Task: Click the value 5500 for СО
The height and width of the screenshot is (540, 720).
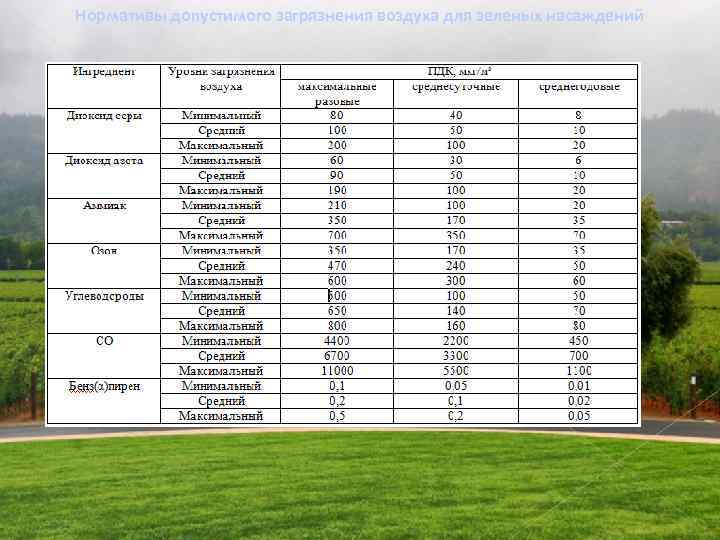Action: point(456,371)
